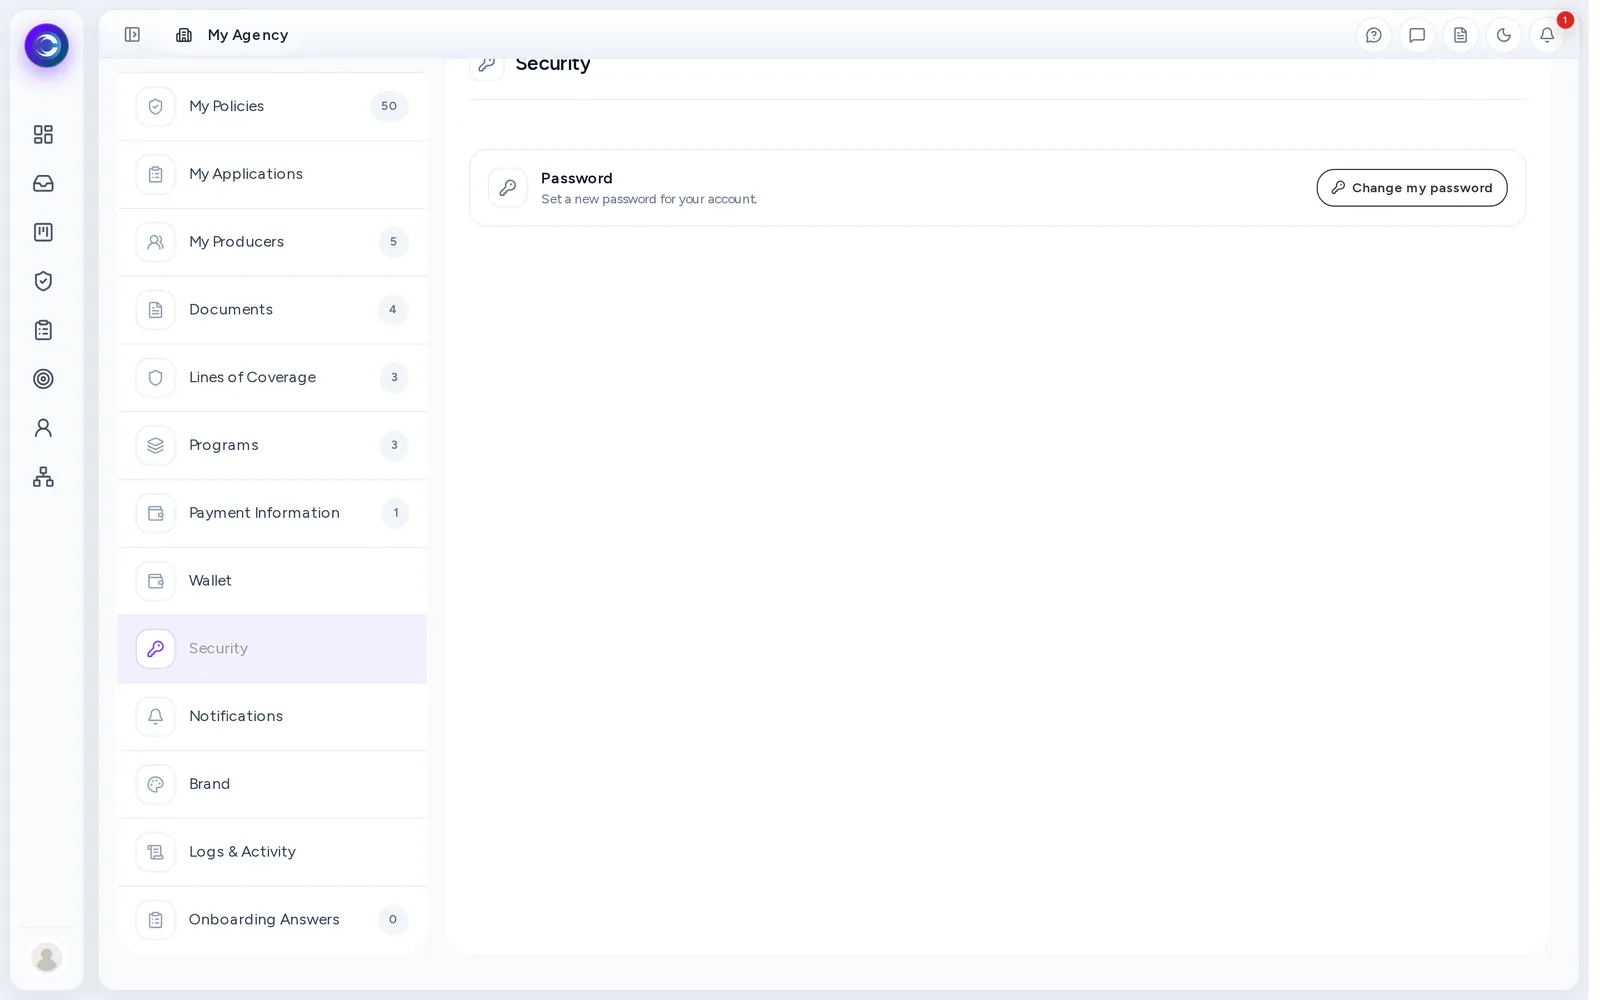Open Logs & Activity menu item

click(272, 852)
